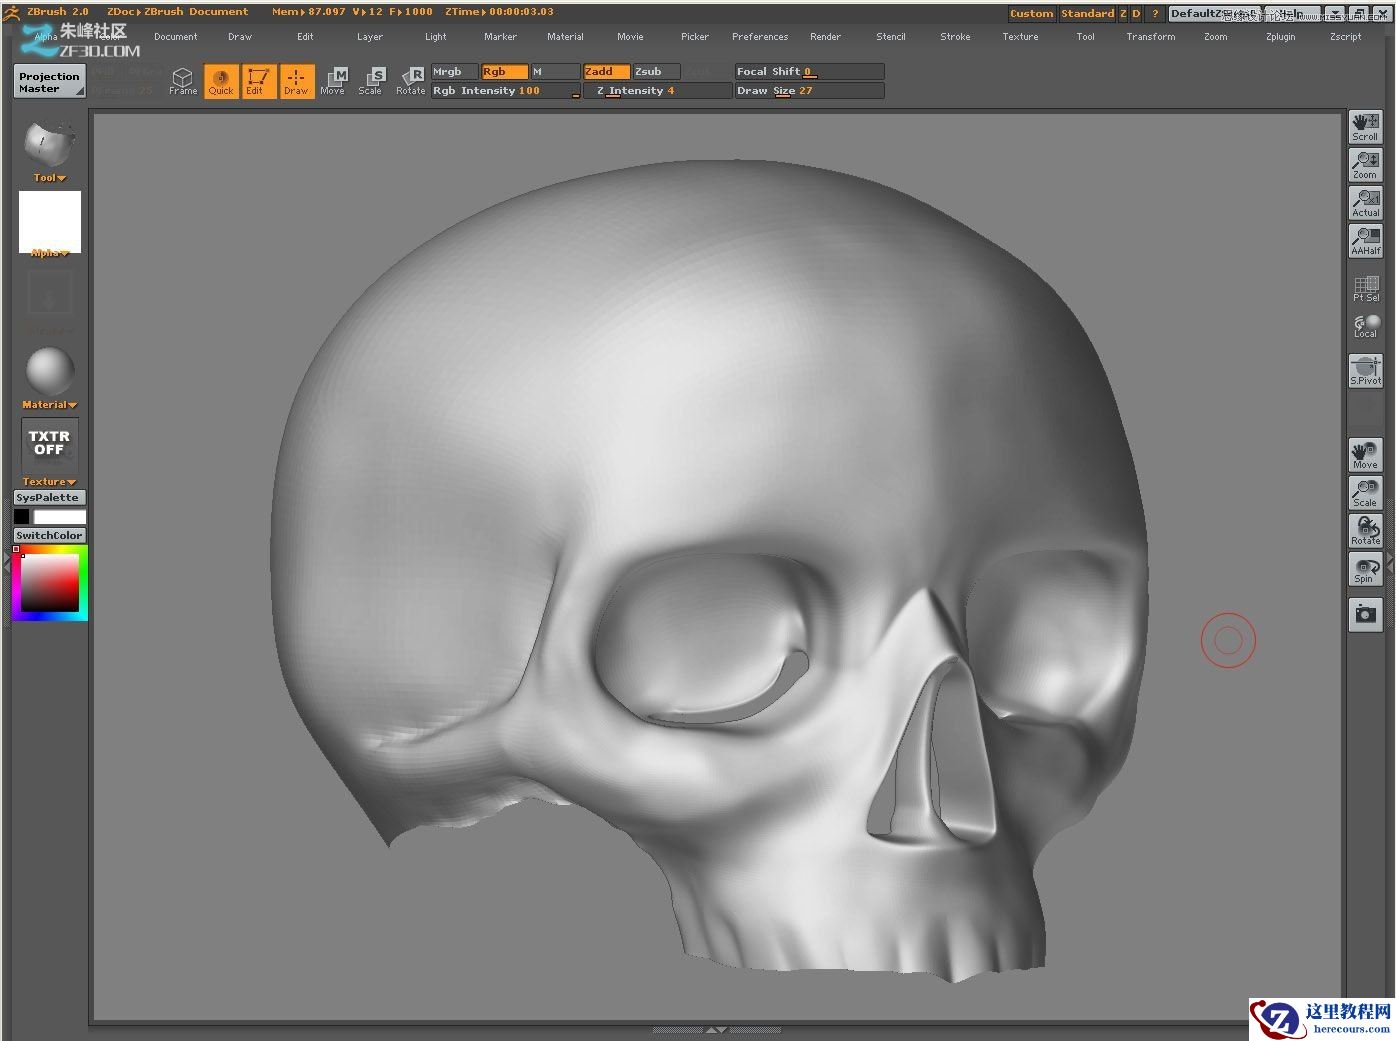This screenshot has height=1041, width=1396.
Task: Click the AAHalf icon in the right sidebar
Action: click(x=1364, y=240)
